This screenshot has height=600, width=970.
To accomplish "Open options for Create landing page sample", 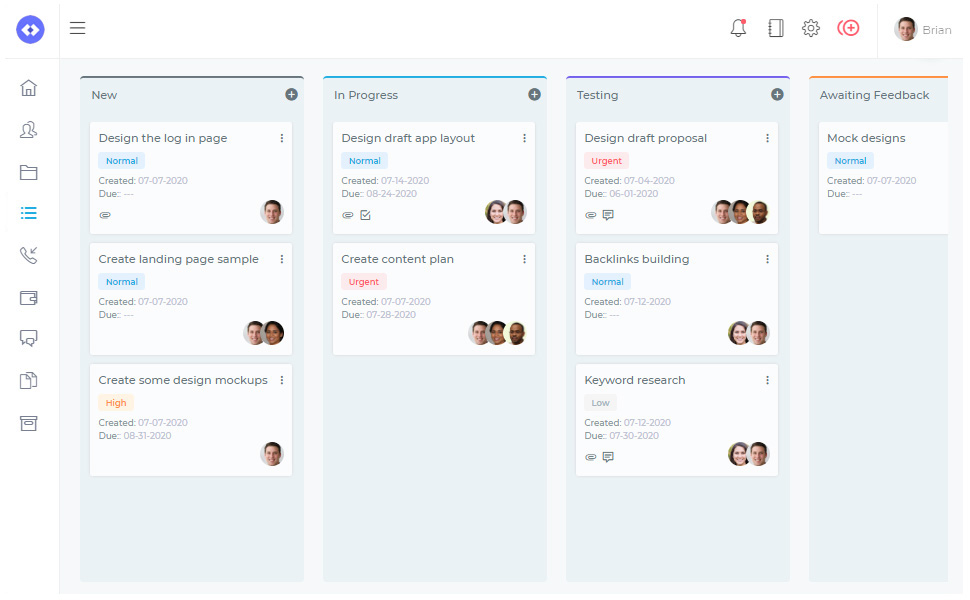I will [x=281, y=259].
